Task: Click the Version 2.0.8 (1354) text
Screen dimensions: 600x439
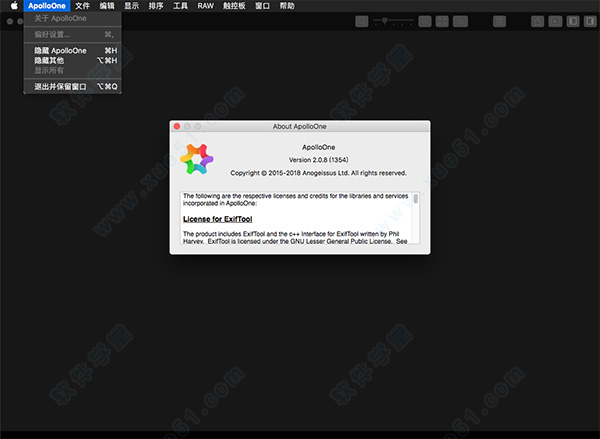Action: point(318,160)
